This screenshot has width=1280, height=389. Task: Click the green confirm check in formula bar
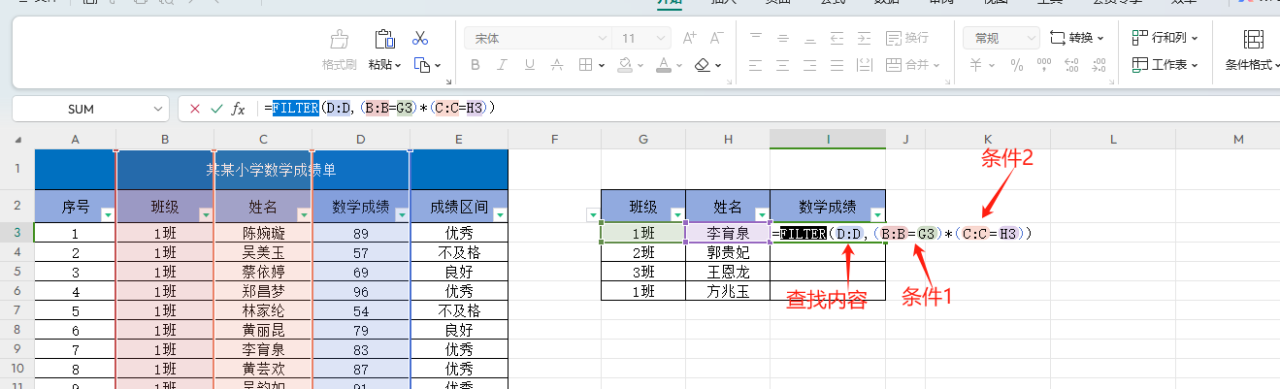[x=216, y=108]
